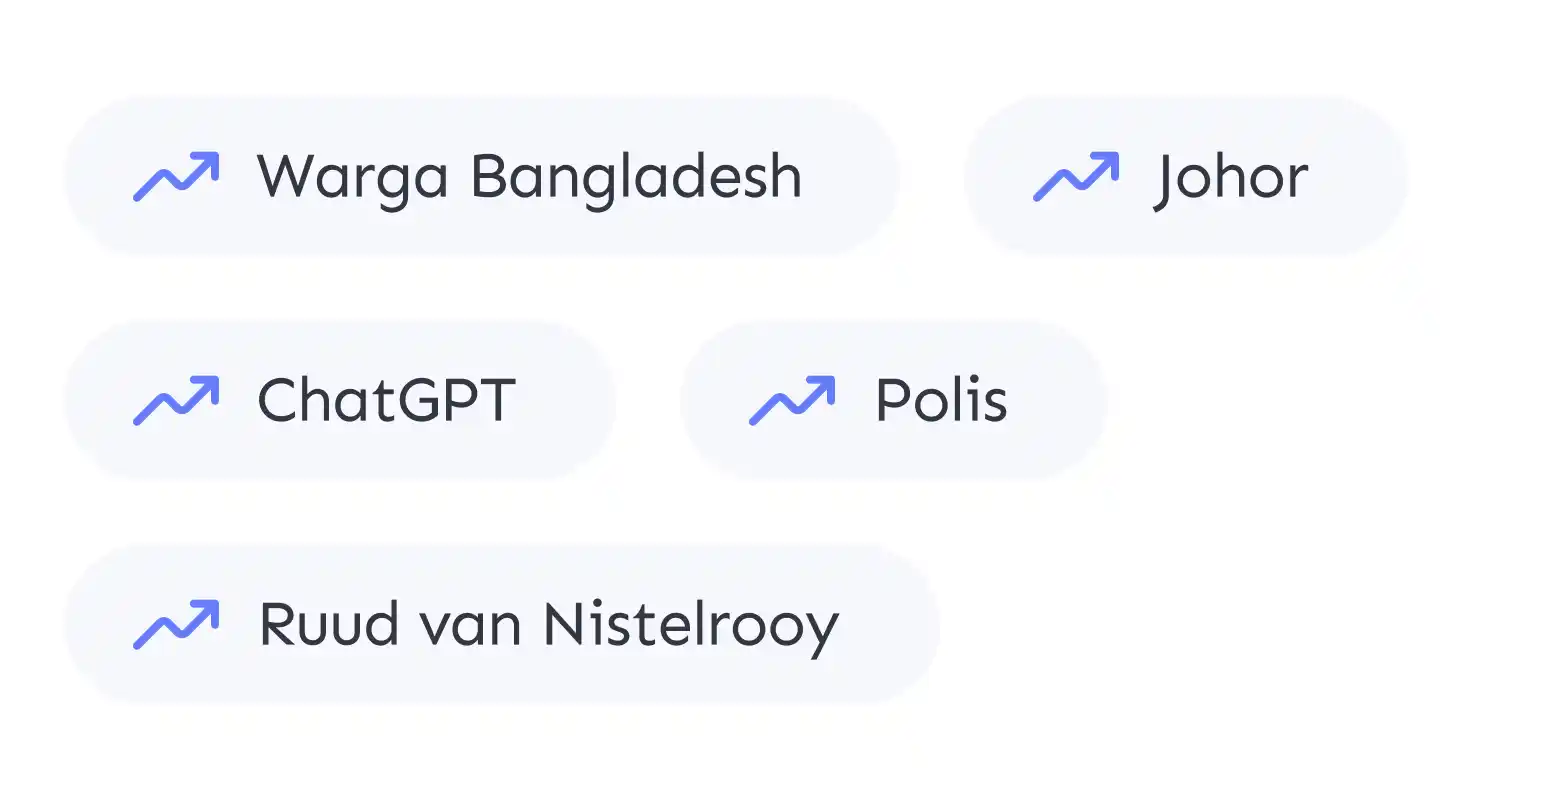This screenshot has height=789, width=1560.
Task: Click the trending arrow icon beside ChatGPT
Action: point(176,400)
